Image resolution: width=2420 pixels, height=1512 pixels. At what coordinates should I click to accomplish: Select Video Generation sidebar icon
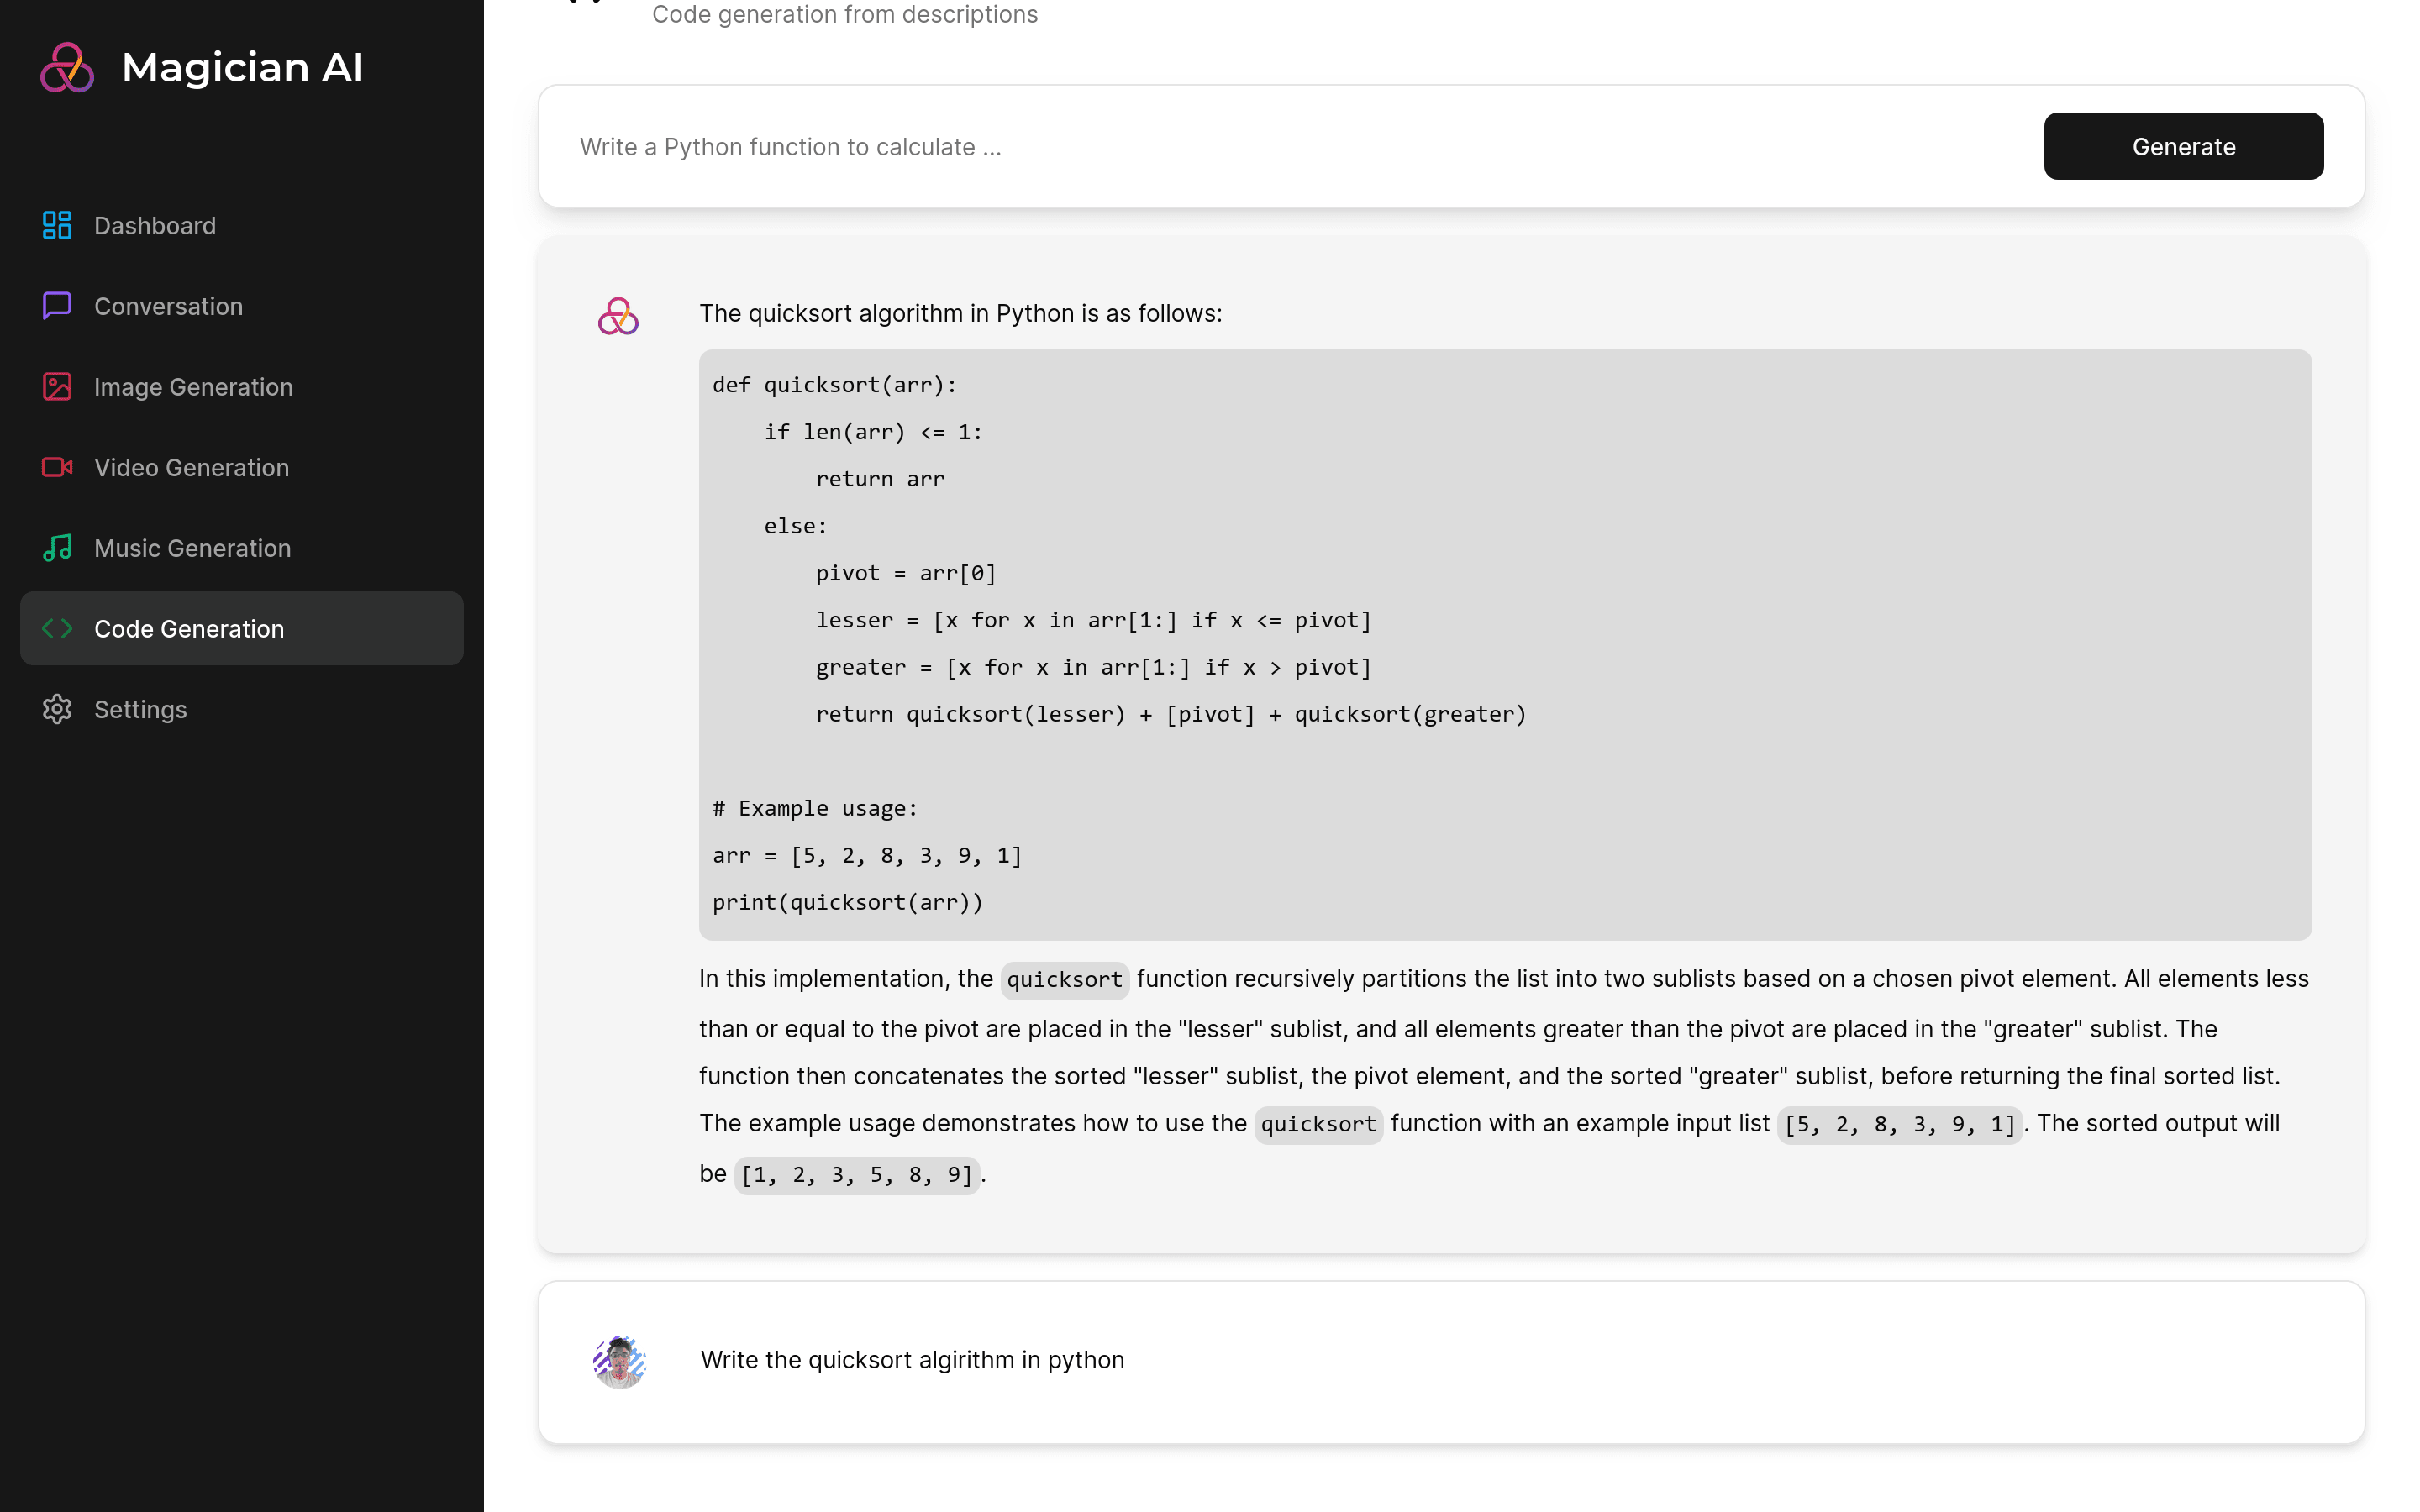(x=57, y=467)
